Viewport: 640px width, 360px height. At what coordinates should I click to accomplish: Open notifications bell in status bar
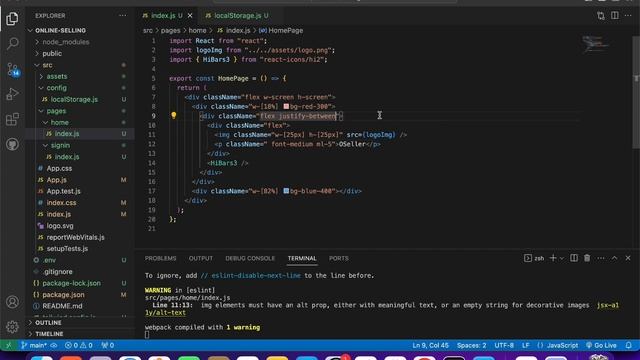point(629,345)
